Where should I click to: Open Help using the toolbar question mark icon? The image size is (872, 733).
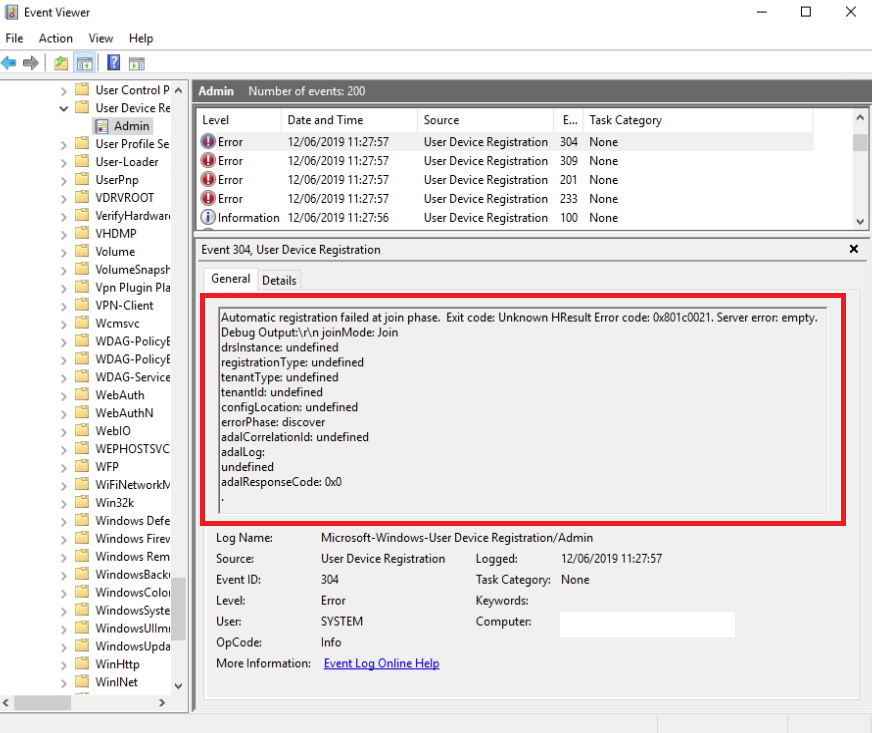click(112, 61)
